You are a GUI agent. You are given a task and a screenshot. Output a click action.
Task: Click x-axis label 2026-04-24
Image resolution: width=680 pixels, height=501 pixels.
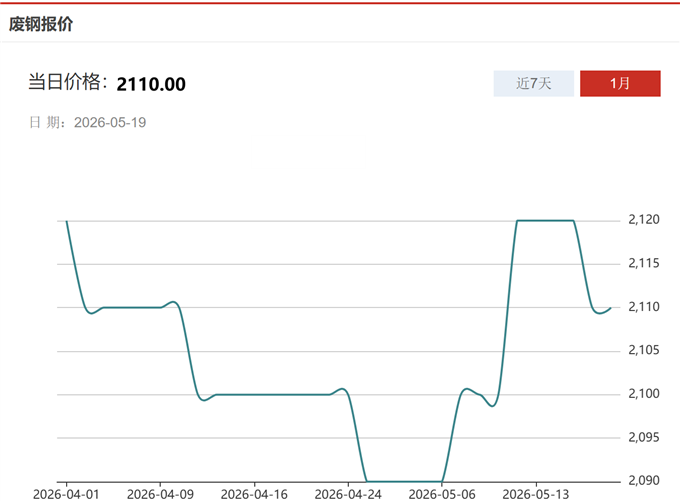tap(348, 494)
